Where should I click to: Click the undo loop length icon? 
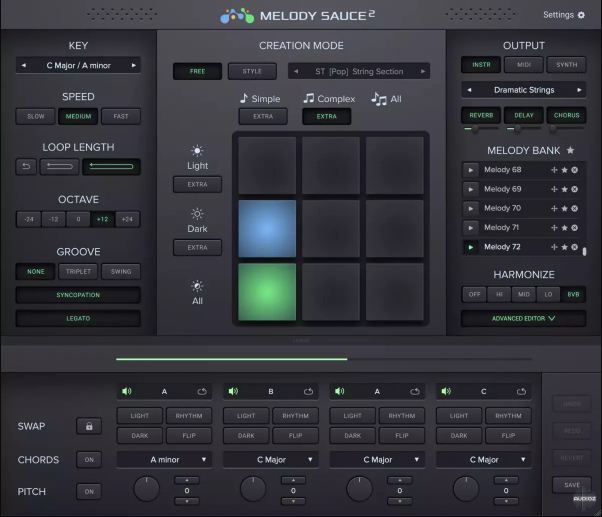[26, 166]
